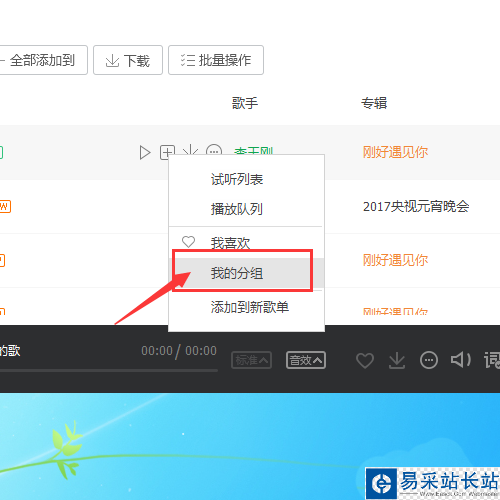Open player bar more options ellipsis
The height and width of the screenshot is (500, 500).
[429, 360]
